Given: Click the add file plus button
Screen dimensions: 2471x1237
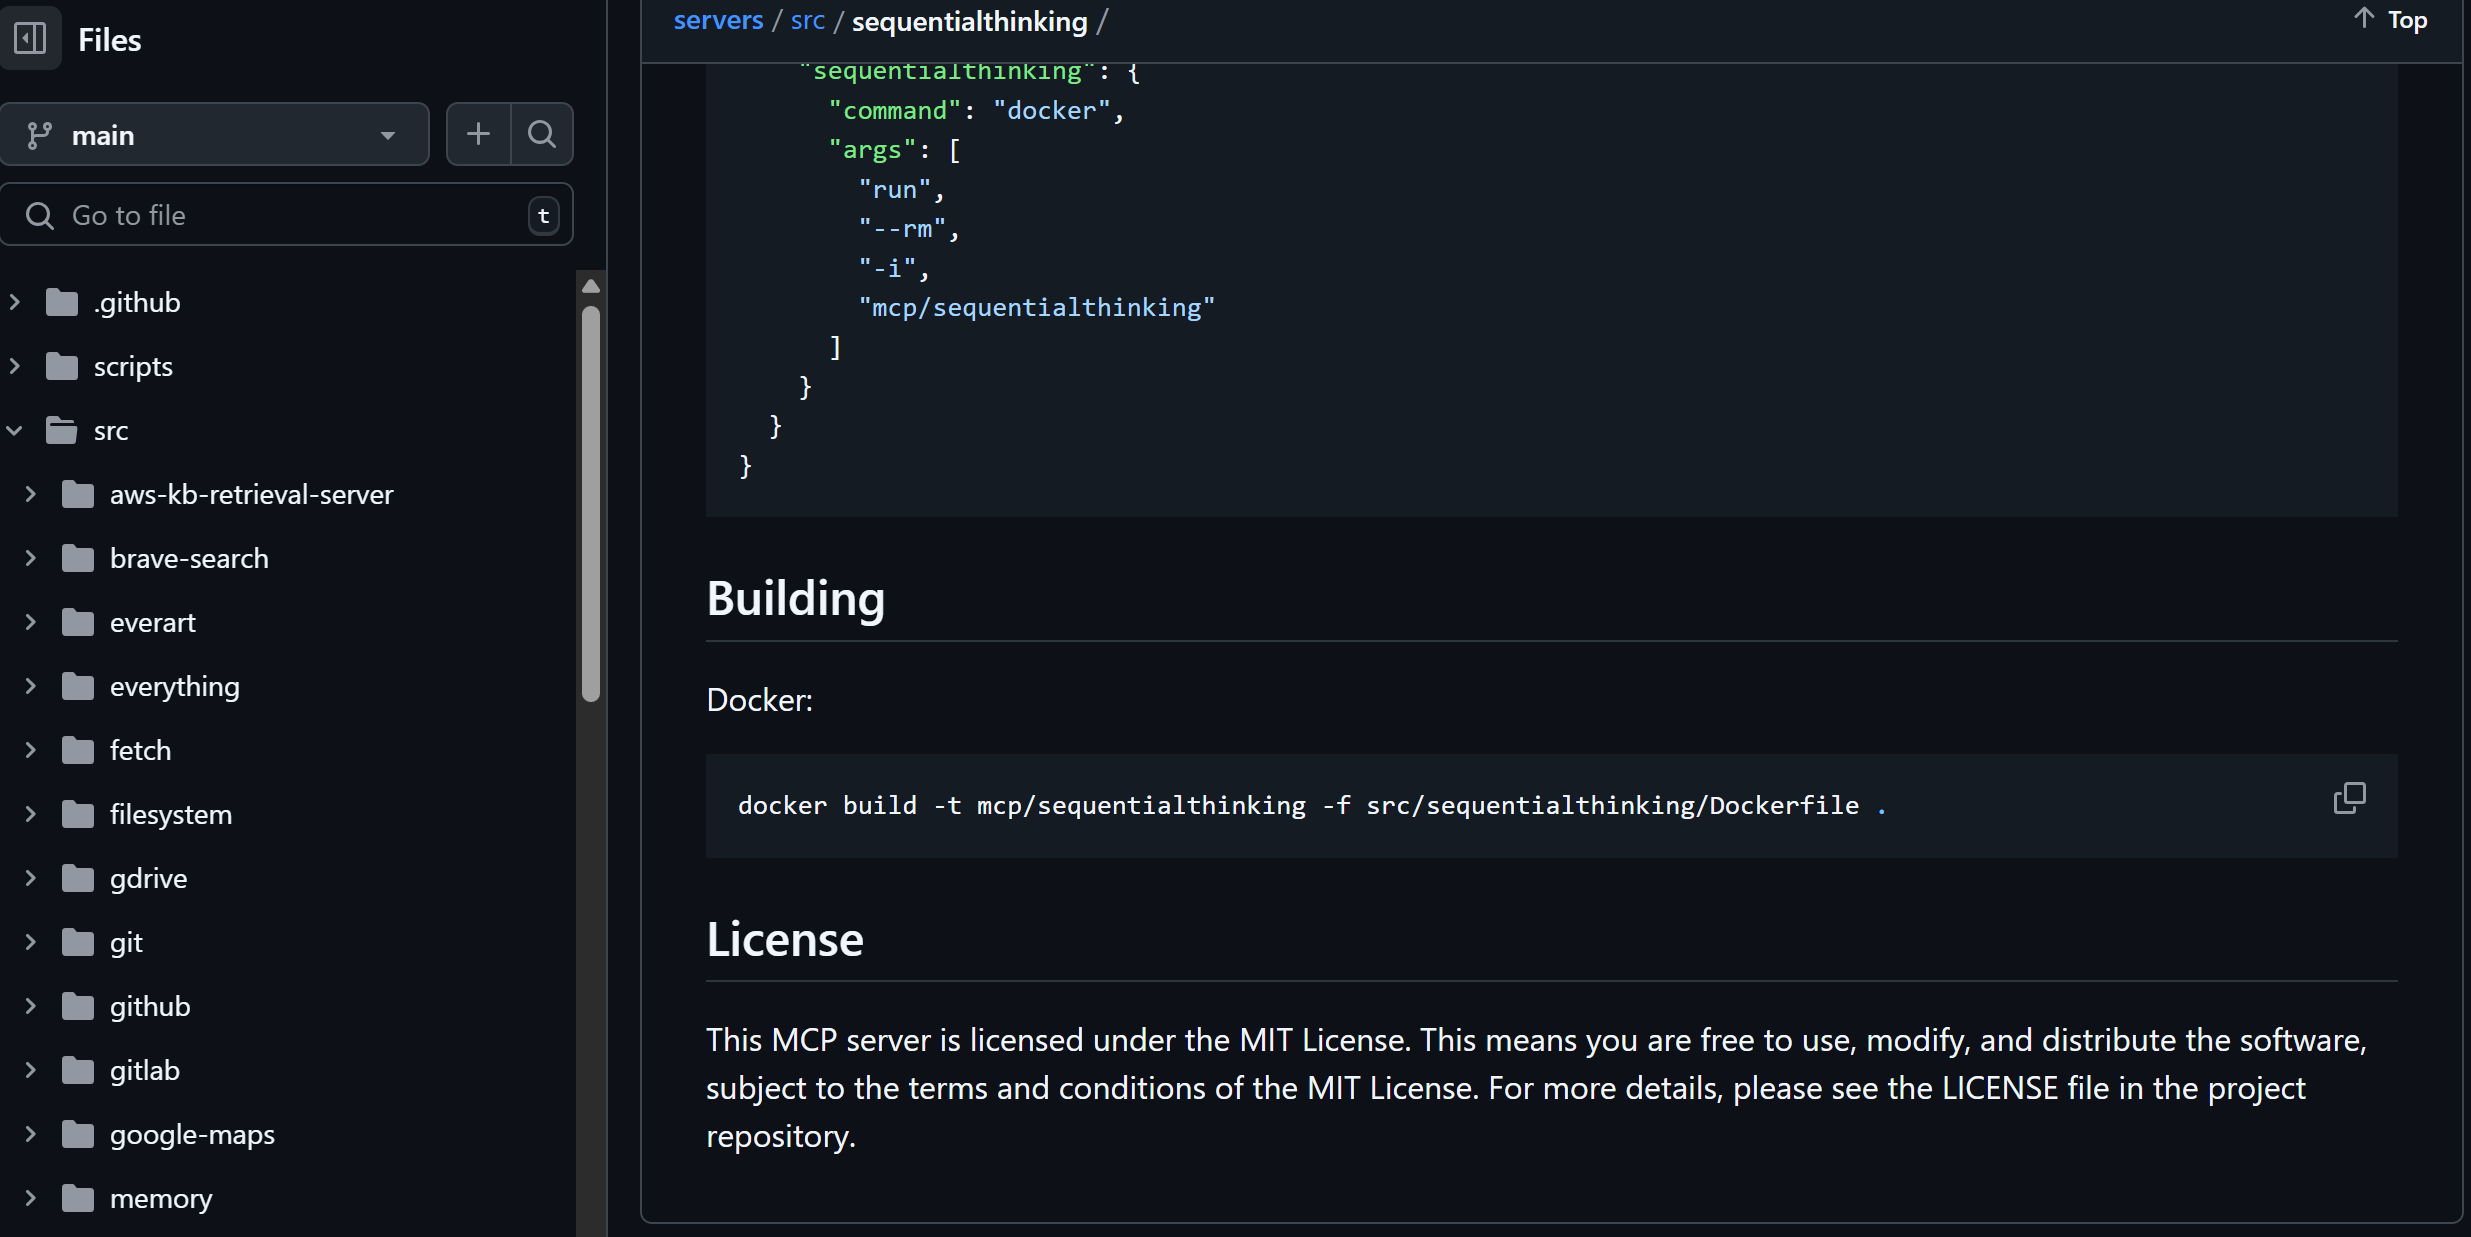Looking at the screenshot, I should 478,134.
